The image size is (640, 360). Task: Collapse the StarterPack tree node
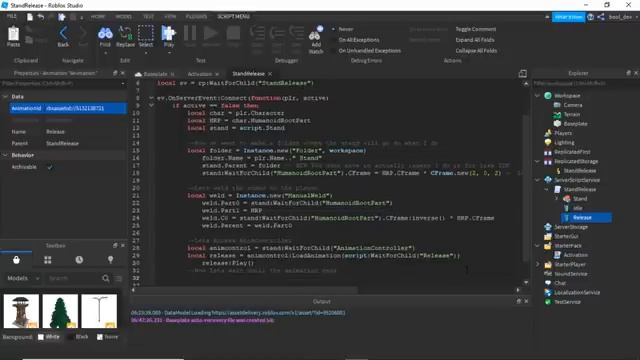pyautogui.click(x=538, y=246)
